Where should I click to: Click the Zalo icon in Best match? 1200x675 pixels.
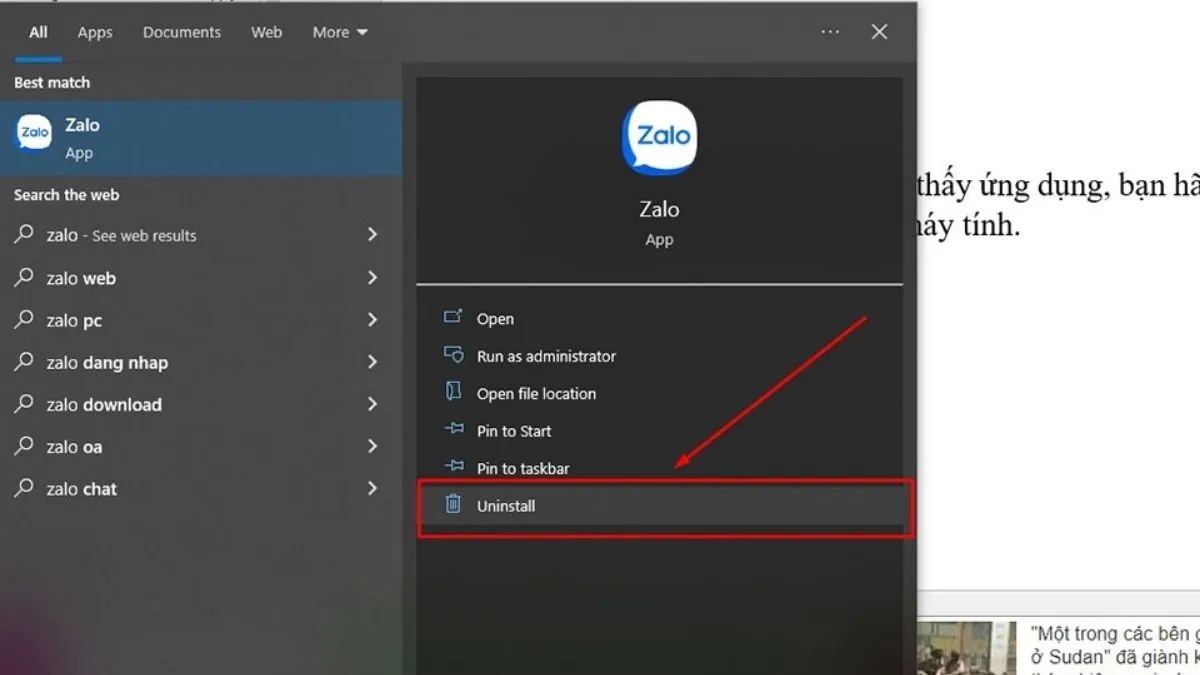pos(34,133)
